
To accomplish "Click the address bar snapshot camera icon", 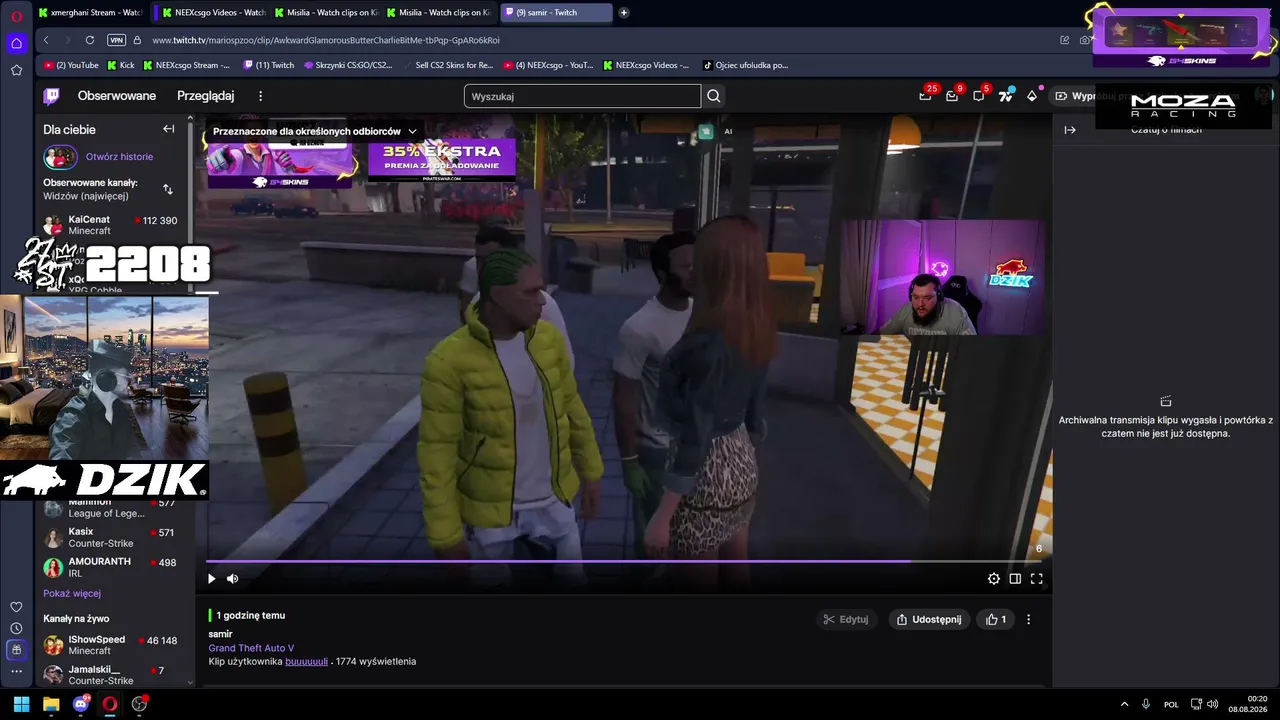I will [x=1085, y=40].
